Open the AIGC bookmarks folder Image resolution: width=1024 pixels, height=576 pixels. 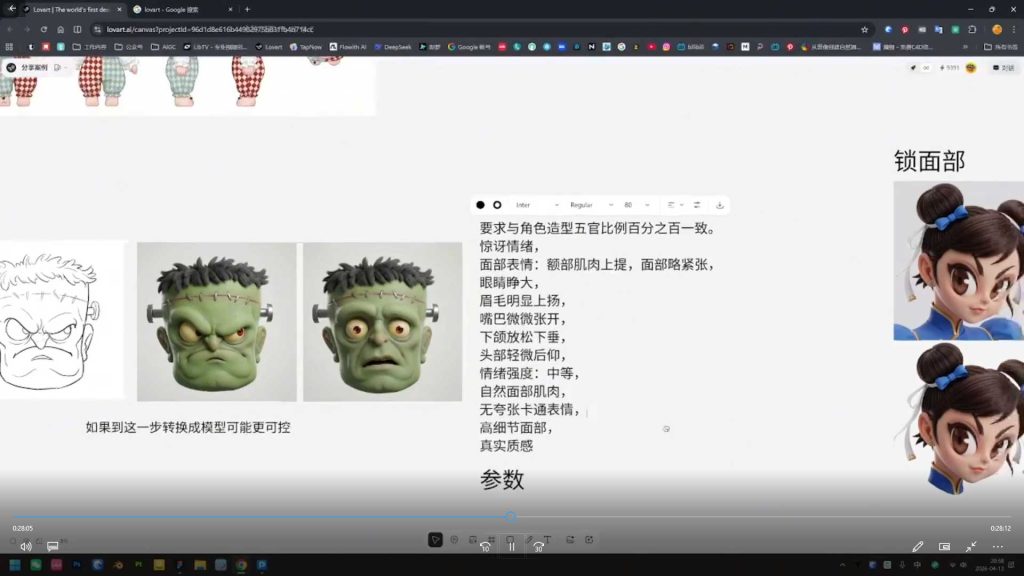pos(163,47)
